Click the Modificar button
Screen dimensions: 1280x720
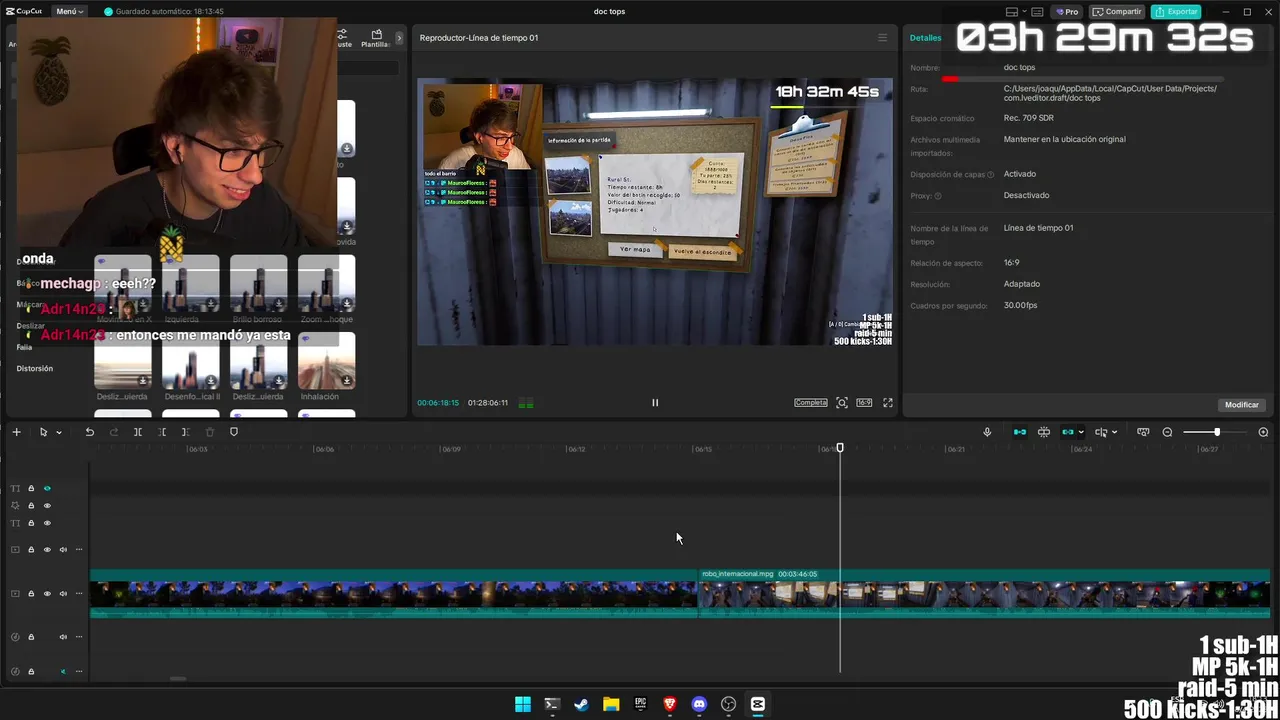1242,405
